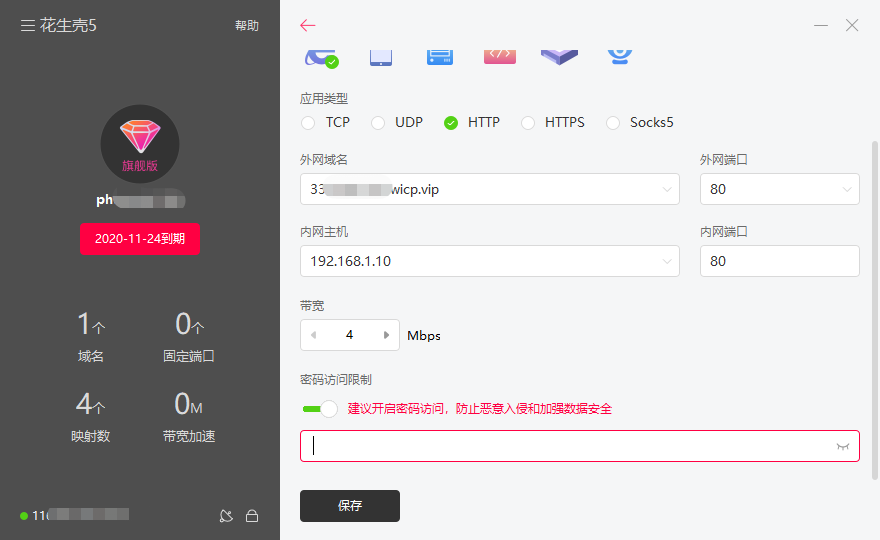
Task: Click the 旗舰版 diamond avatar
Action: 140,144
